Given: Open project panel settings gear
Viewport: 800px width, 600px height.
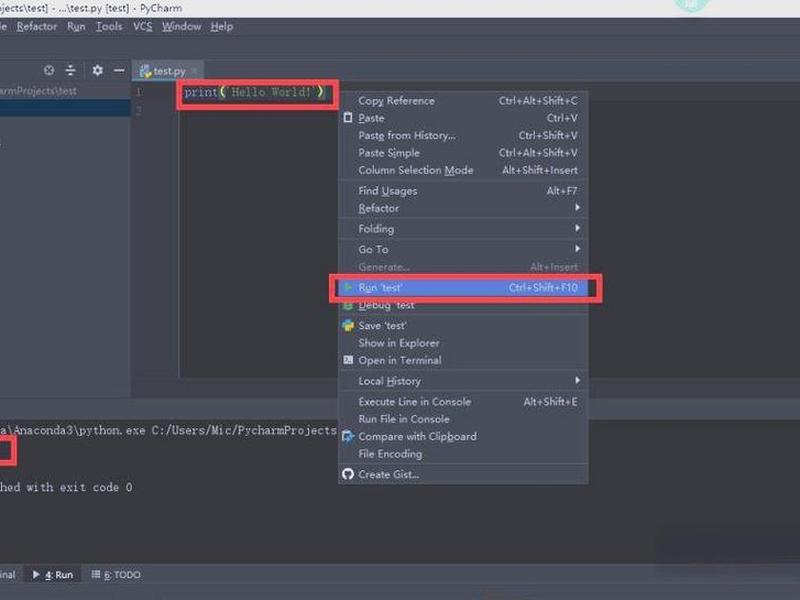Looking at the screenshot, I should [x=97, y=70].
